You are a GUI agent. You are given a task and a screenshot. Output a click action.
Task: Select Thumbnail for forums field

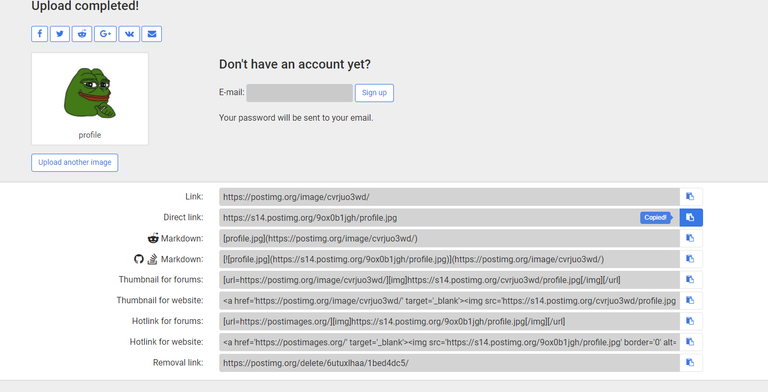click(449, 279)
